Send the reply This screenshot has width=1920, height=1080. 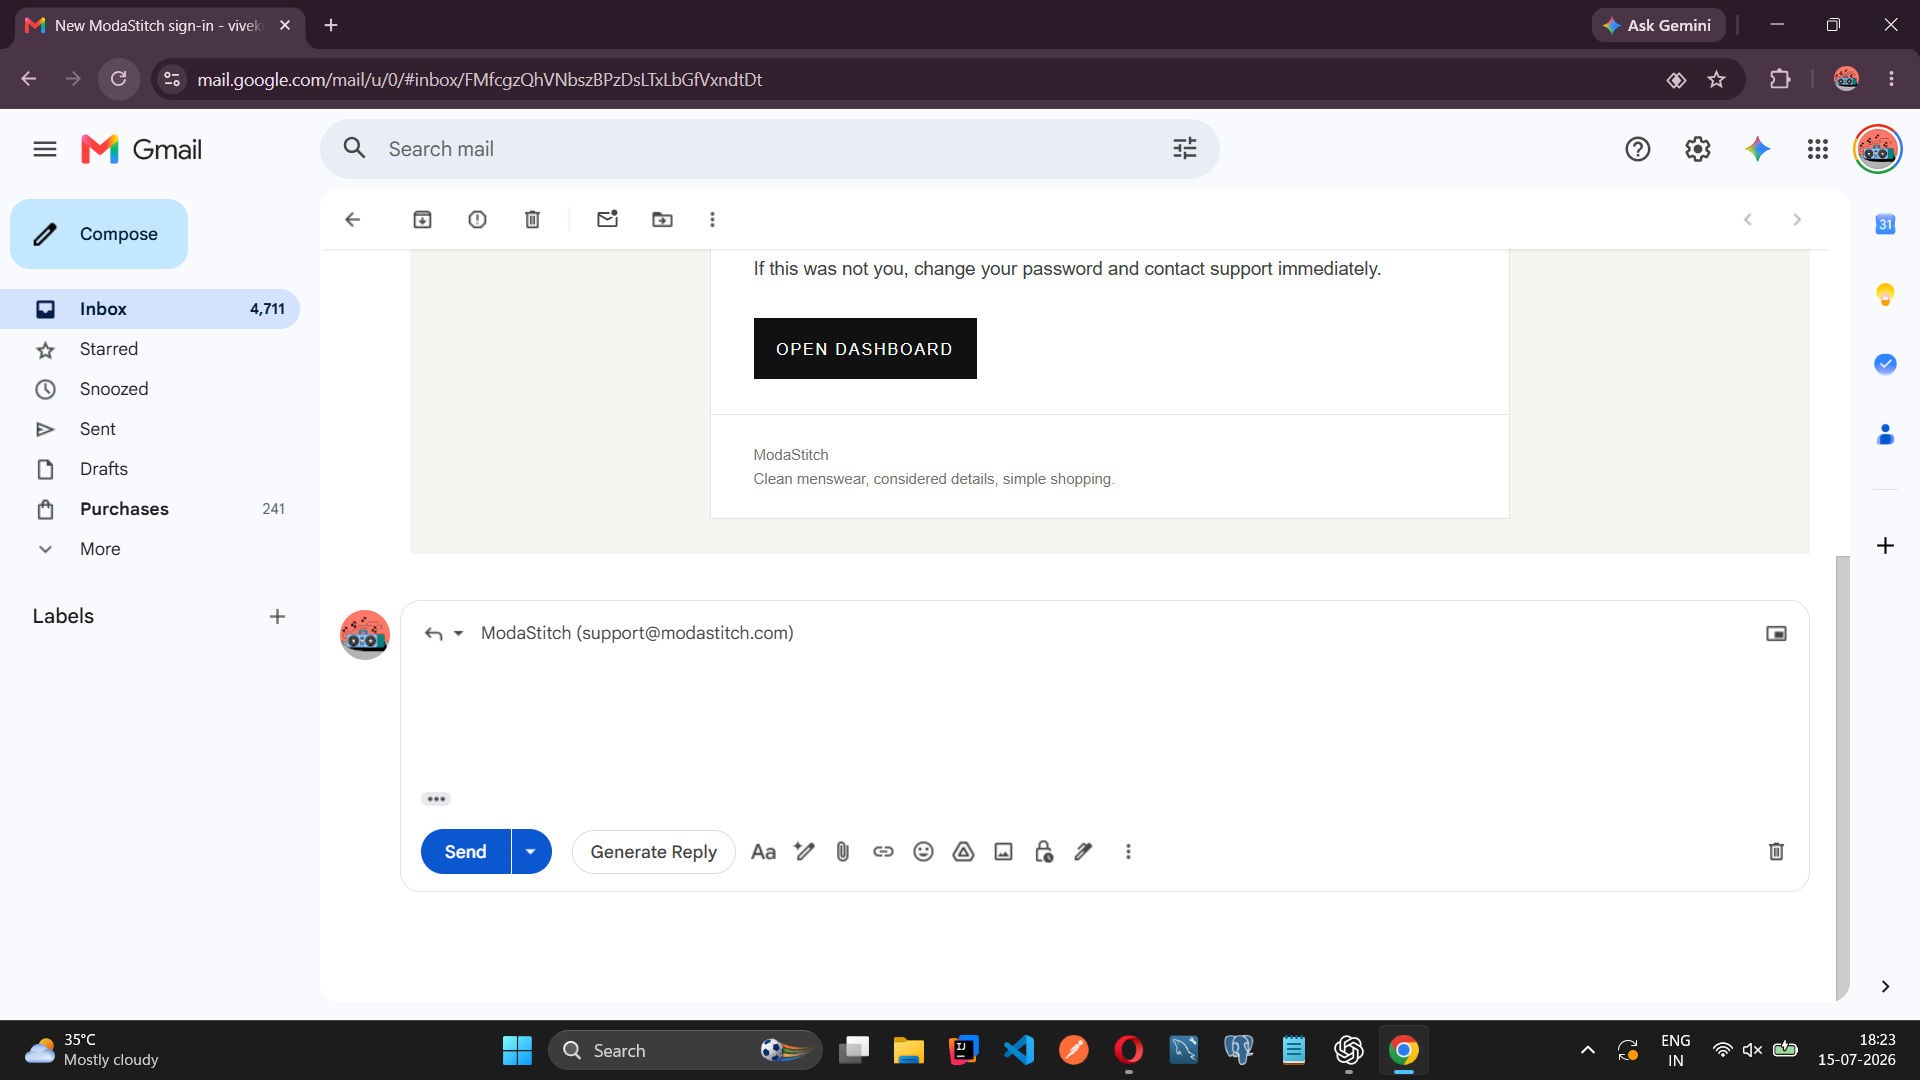465,852
